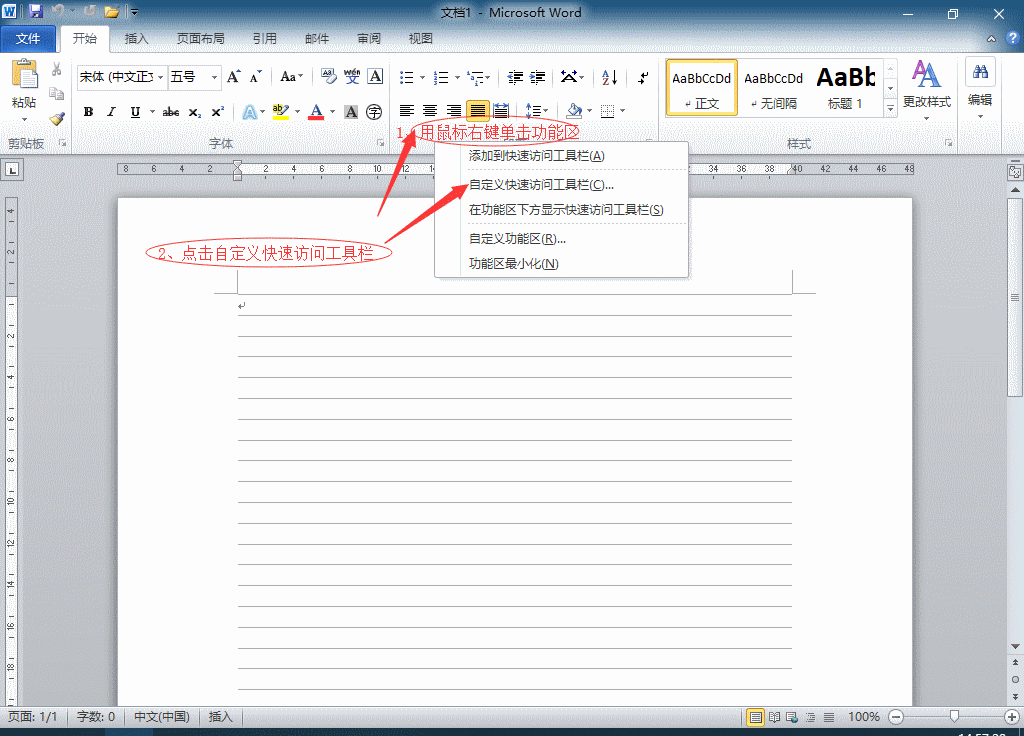Viewport: 1024px width, 736px height.
Task: Expand the Styles gallery More arrow
Action: pyautogui.click(x=890, y=108)
